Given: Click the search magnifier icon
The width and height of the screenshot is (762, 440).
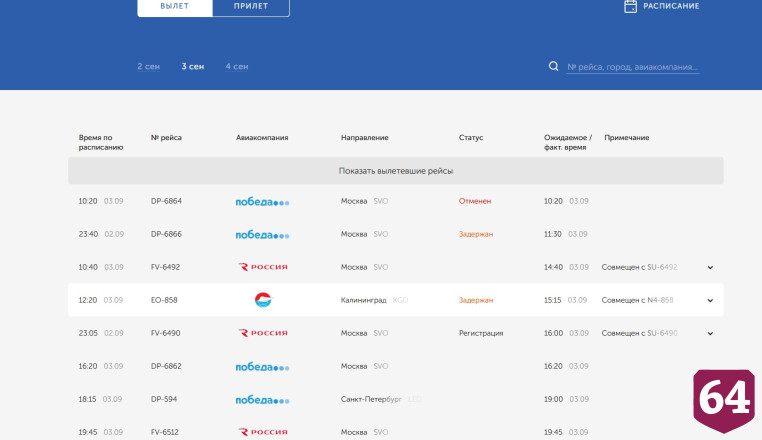Looking at the screenshot, I should pos(554,66).
